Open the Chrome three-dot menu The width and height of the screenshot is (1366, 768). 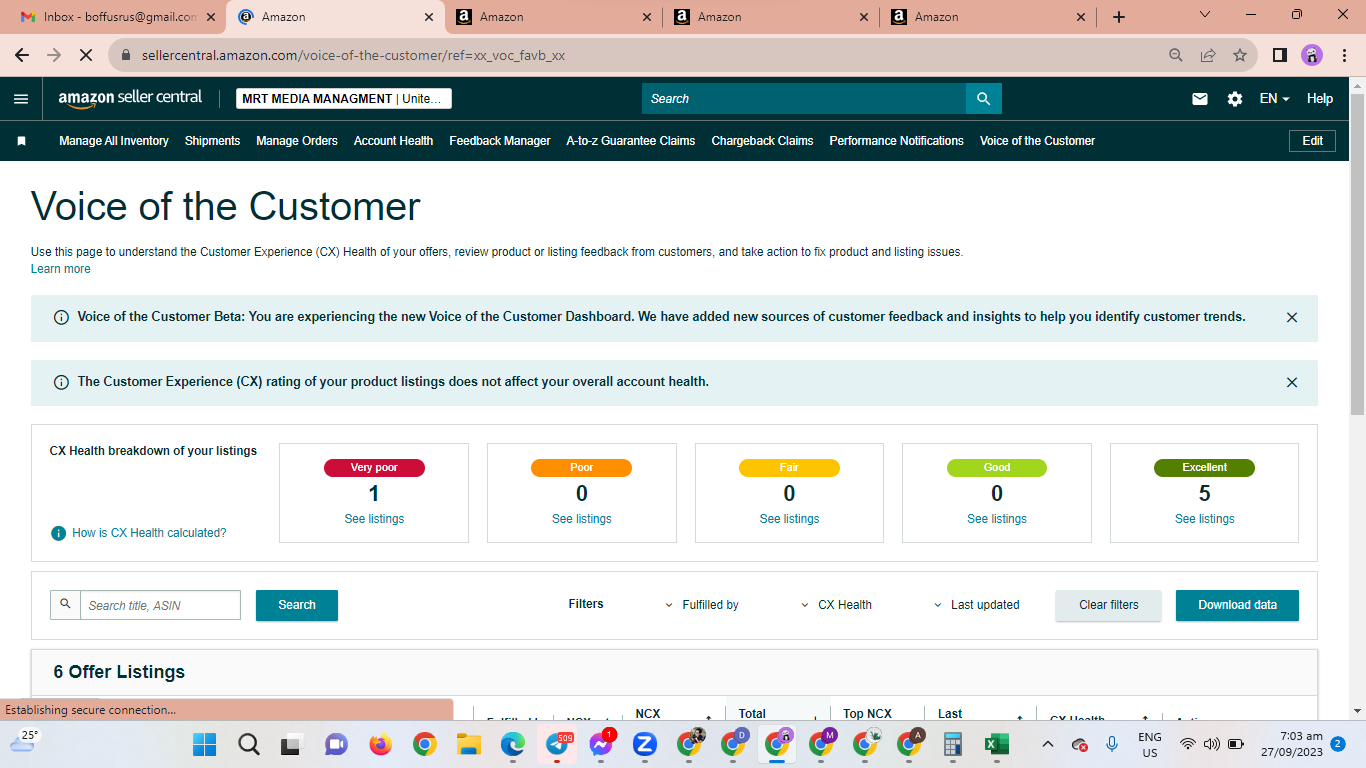1345,56
